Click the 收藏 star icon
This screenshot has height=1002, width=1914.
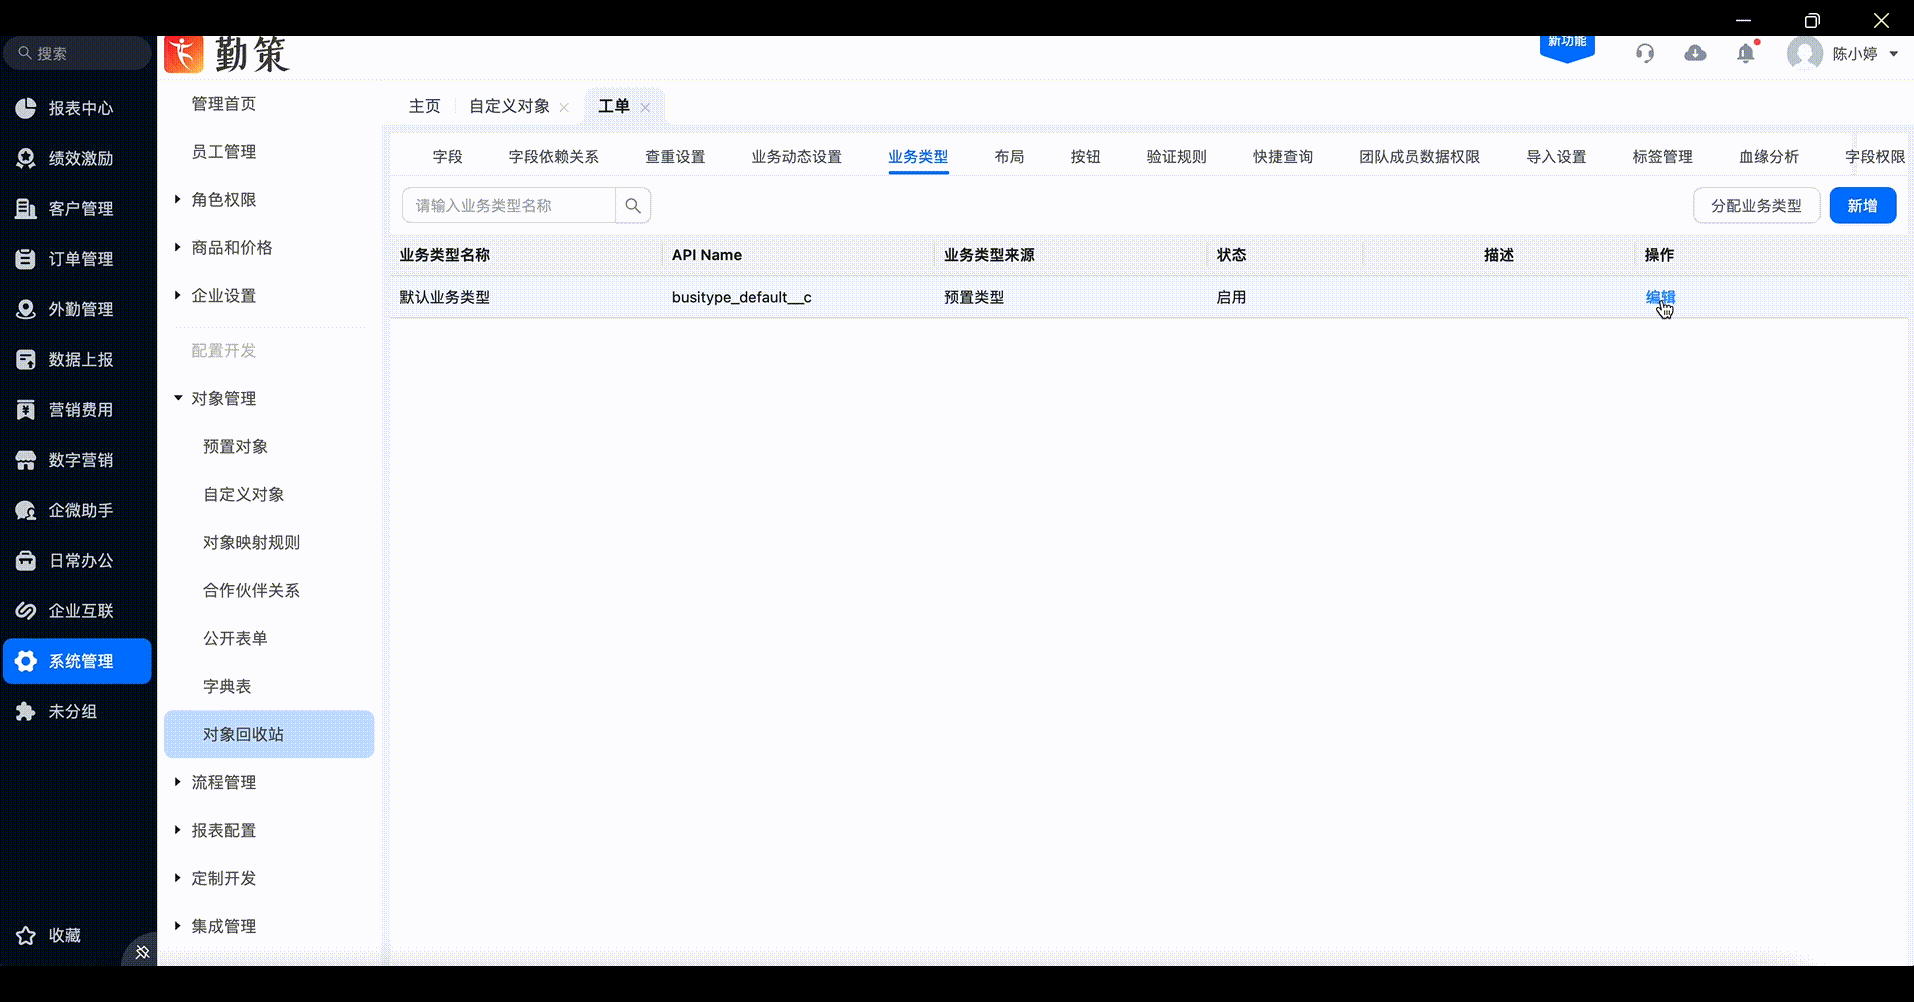pyautogui.click(x=26, y=935)
